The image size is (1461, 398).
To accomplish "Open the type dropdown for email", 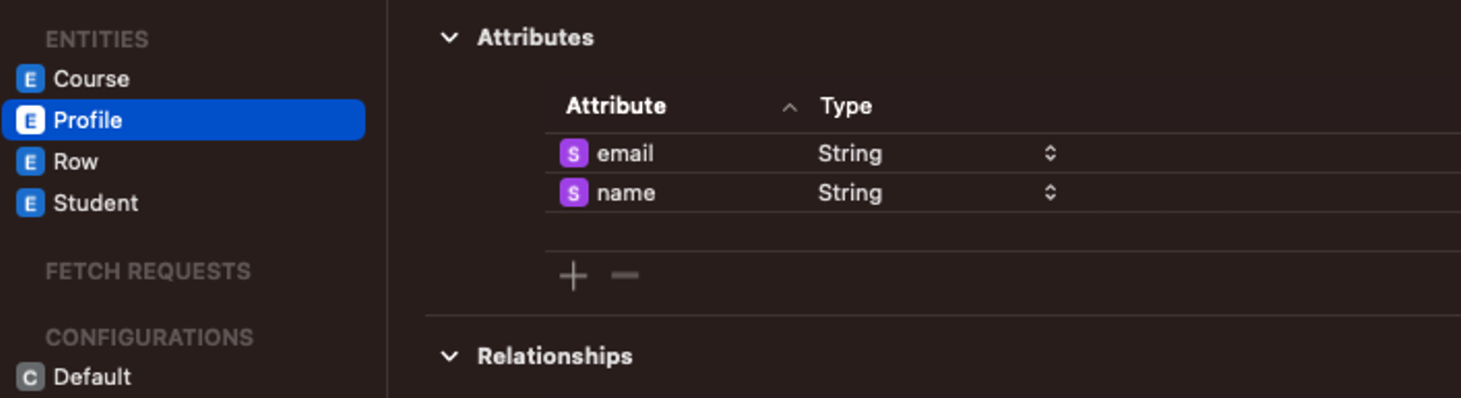I will pyautogui.click(x=1050, y=153).
